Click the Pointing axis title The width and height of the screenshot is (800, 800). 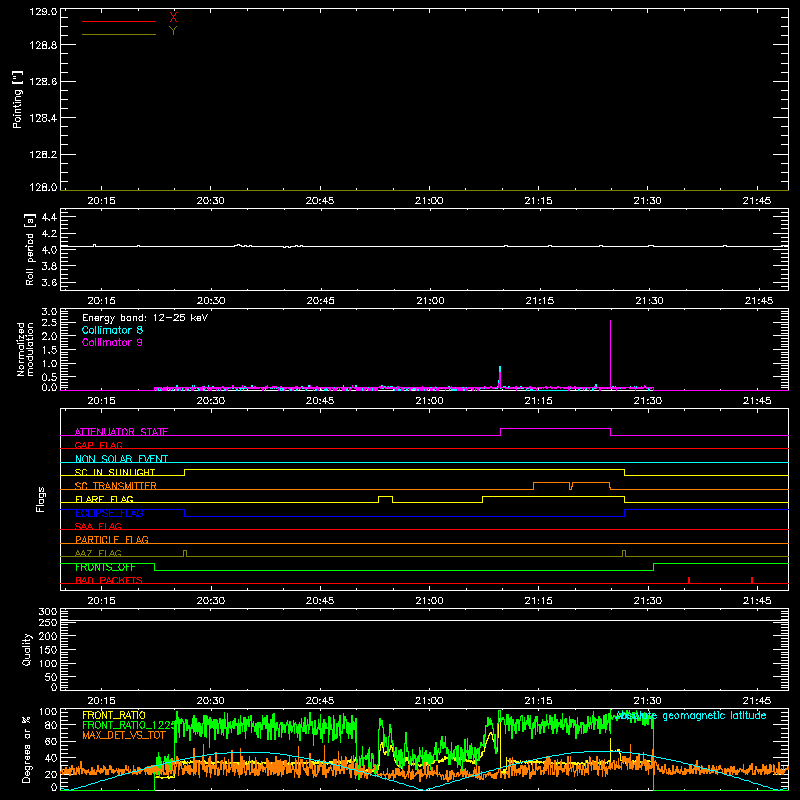click(18, 99)
